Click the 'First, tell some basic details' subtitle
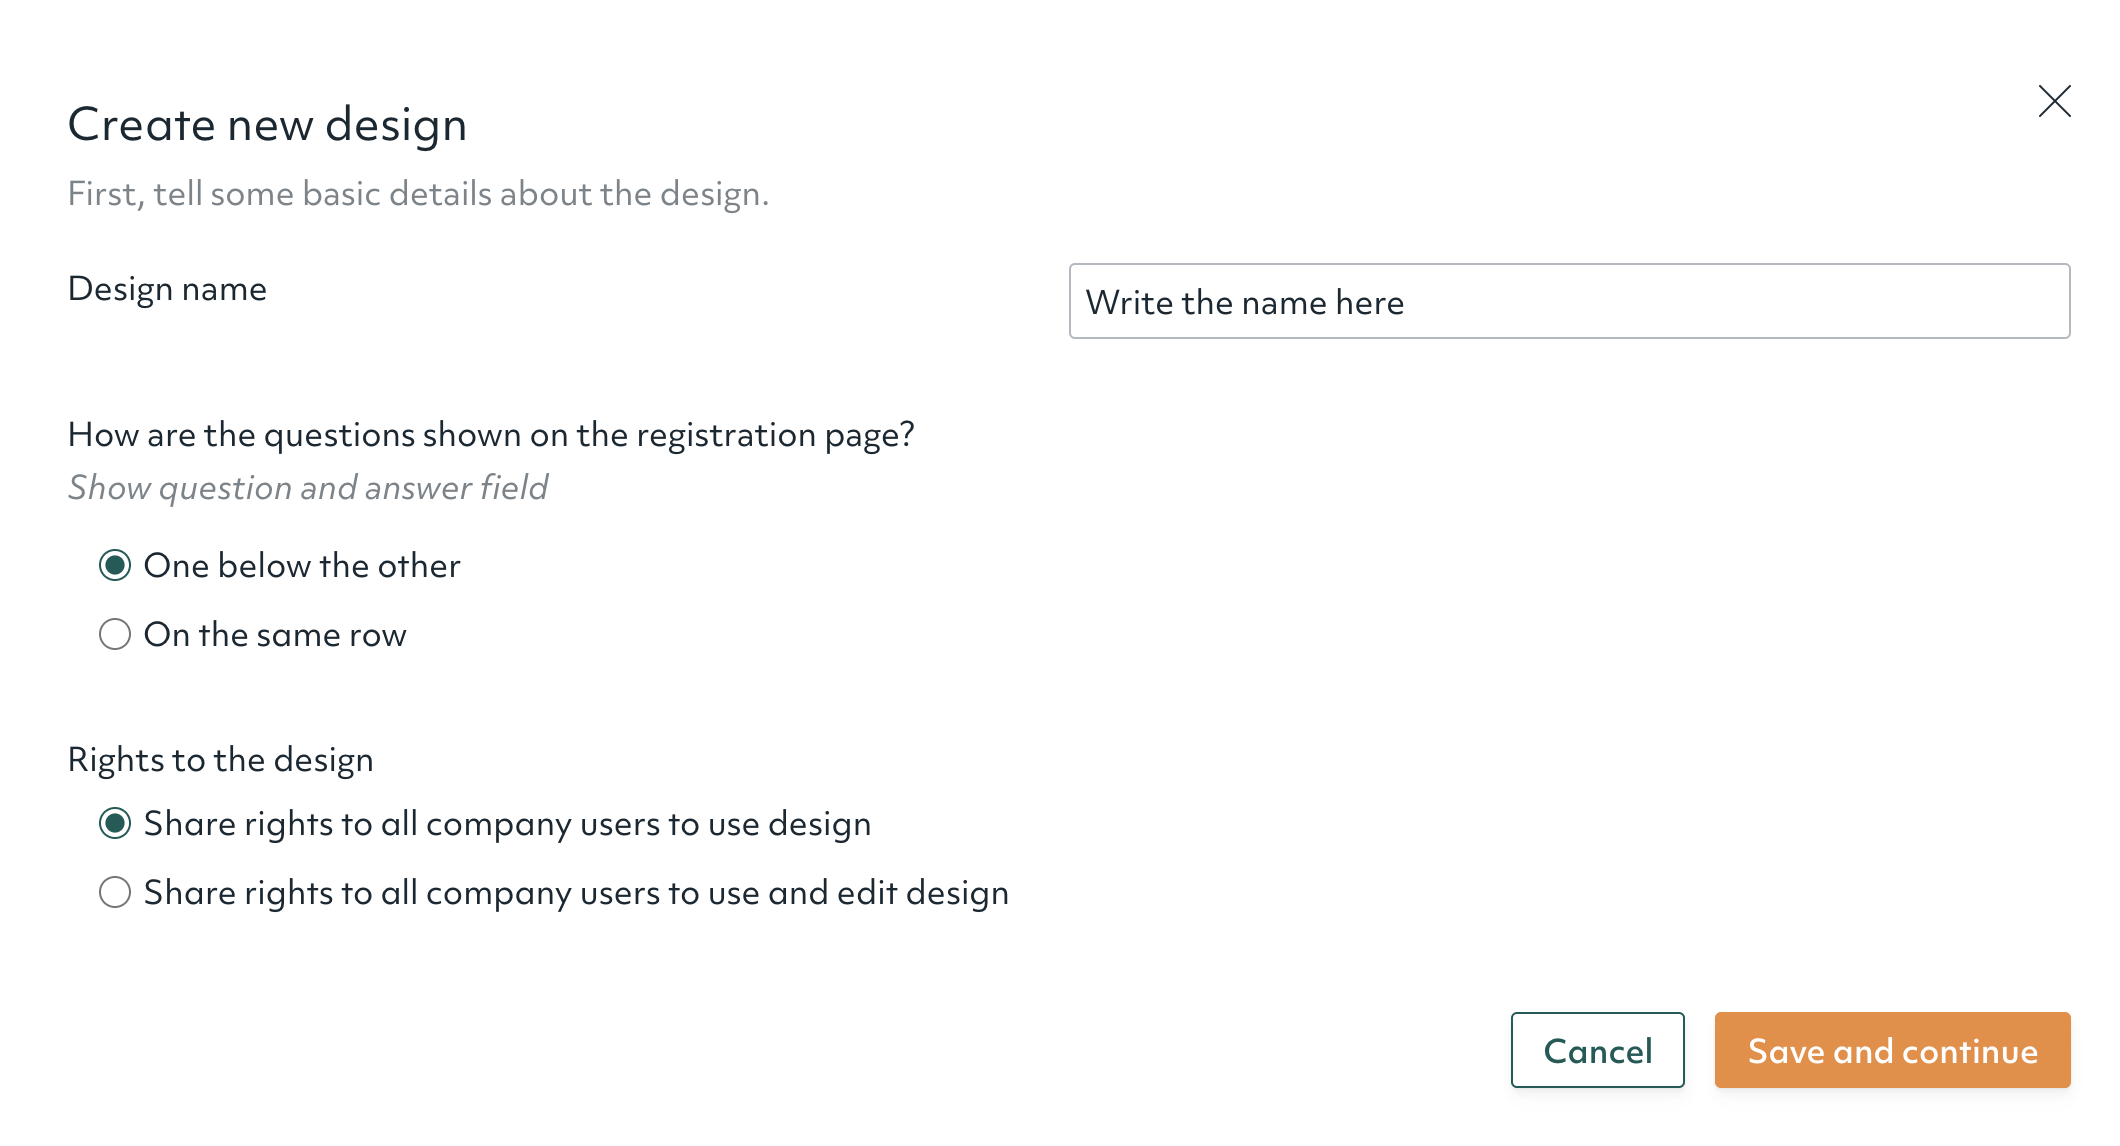 [418, 194]
